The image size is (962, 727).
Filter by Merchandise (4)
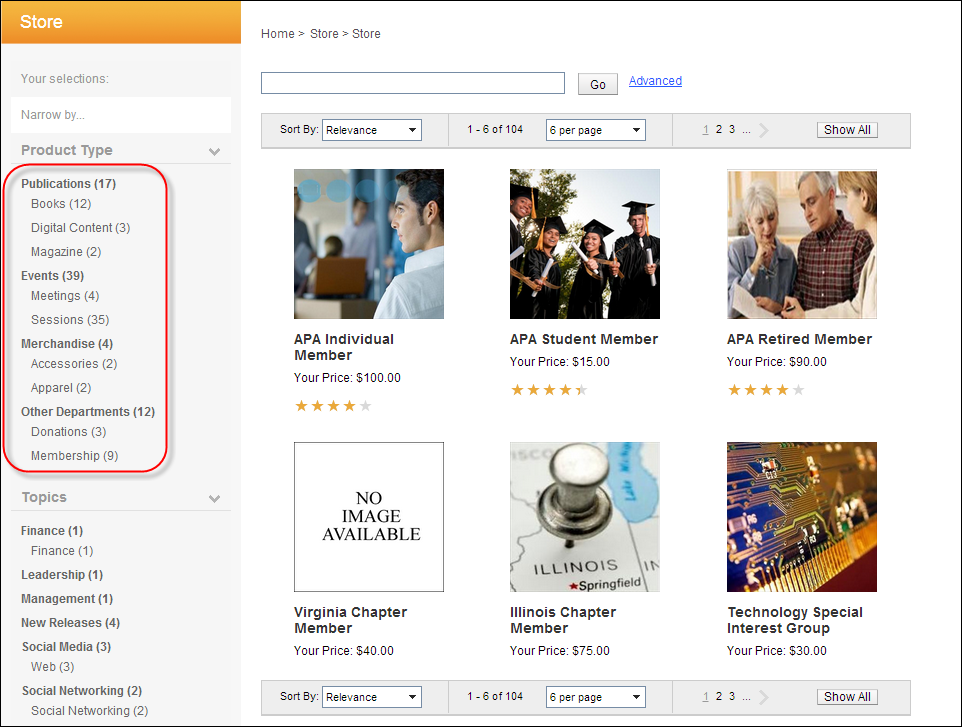click(67, 344)
